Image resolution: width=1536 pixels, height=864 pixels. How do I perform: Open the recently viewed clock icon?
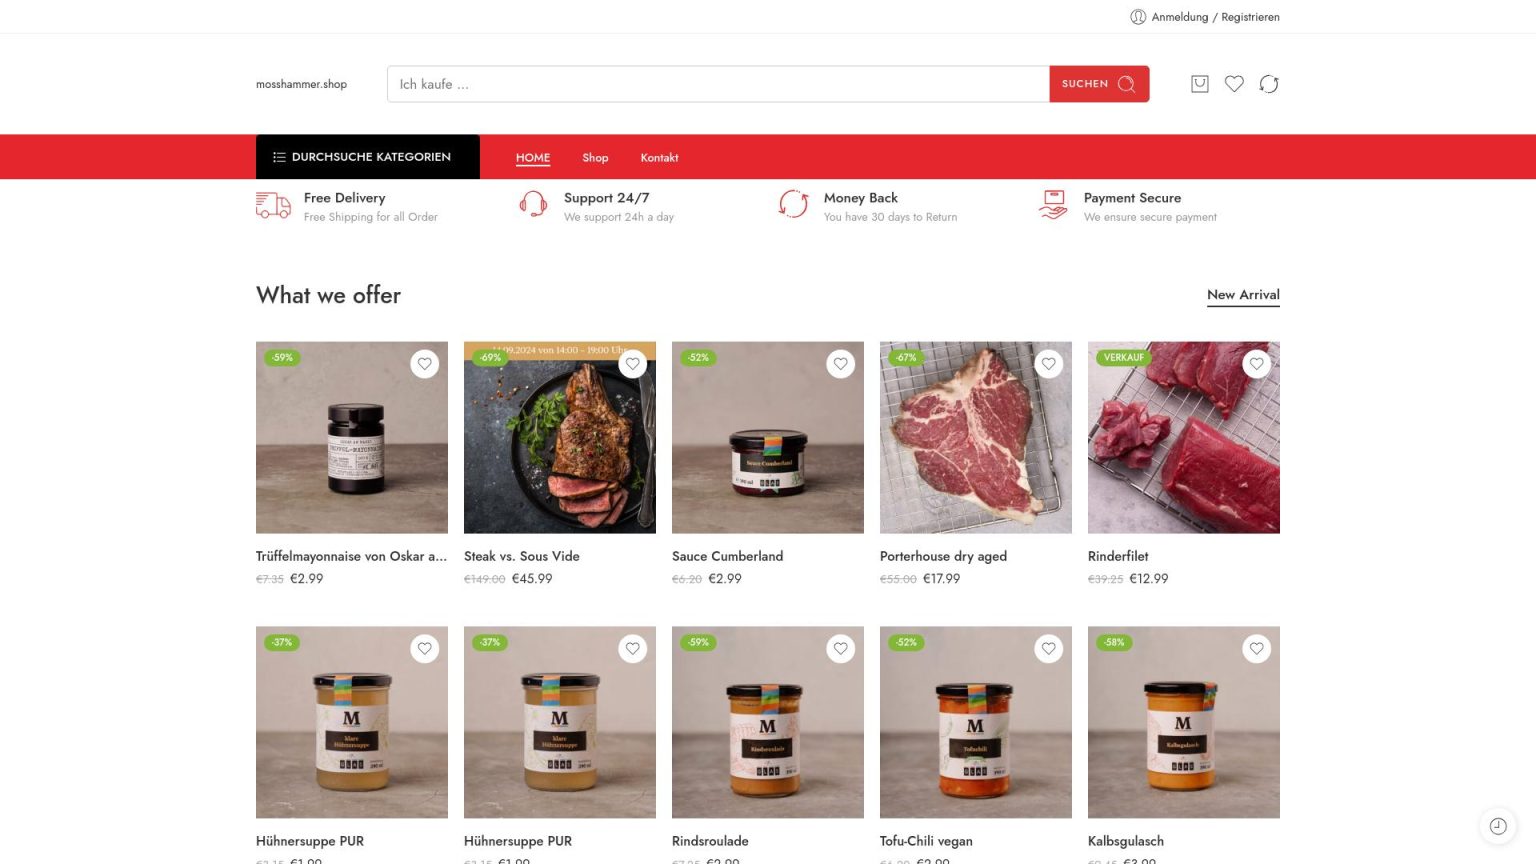[1498, 826]
